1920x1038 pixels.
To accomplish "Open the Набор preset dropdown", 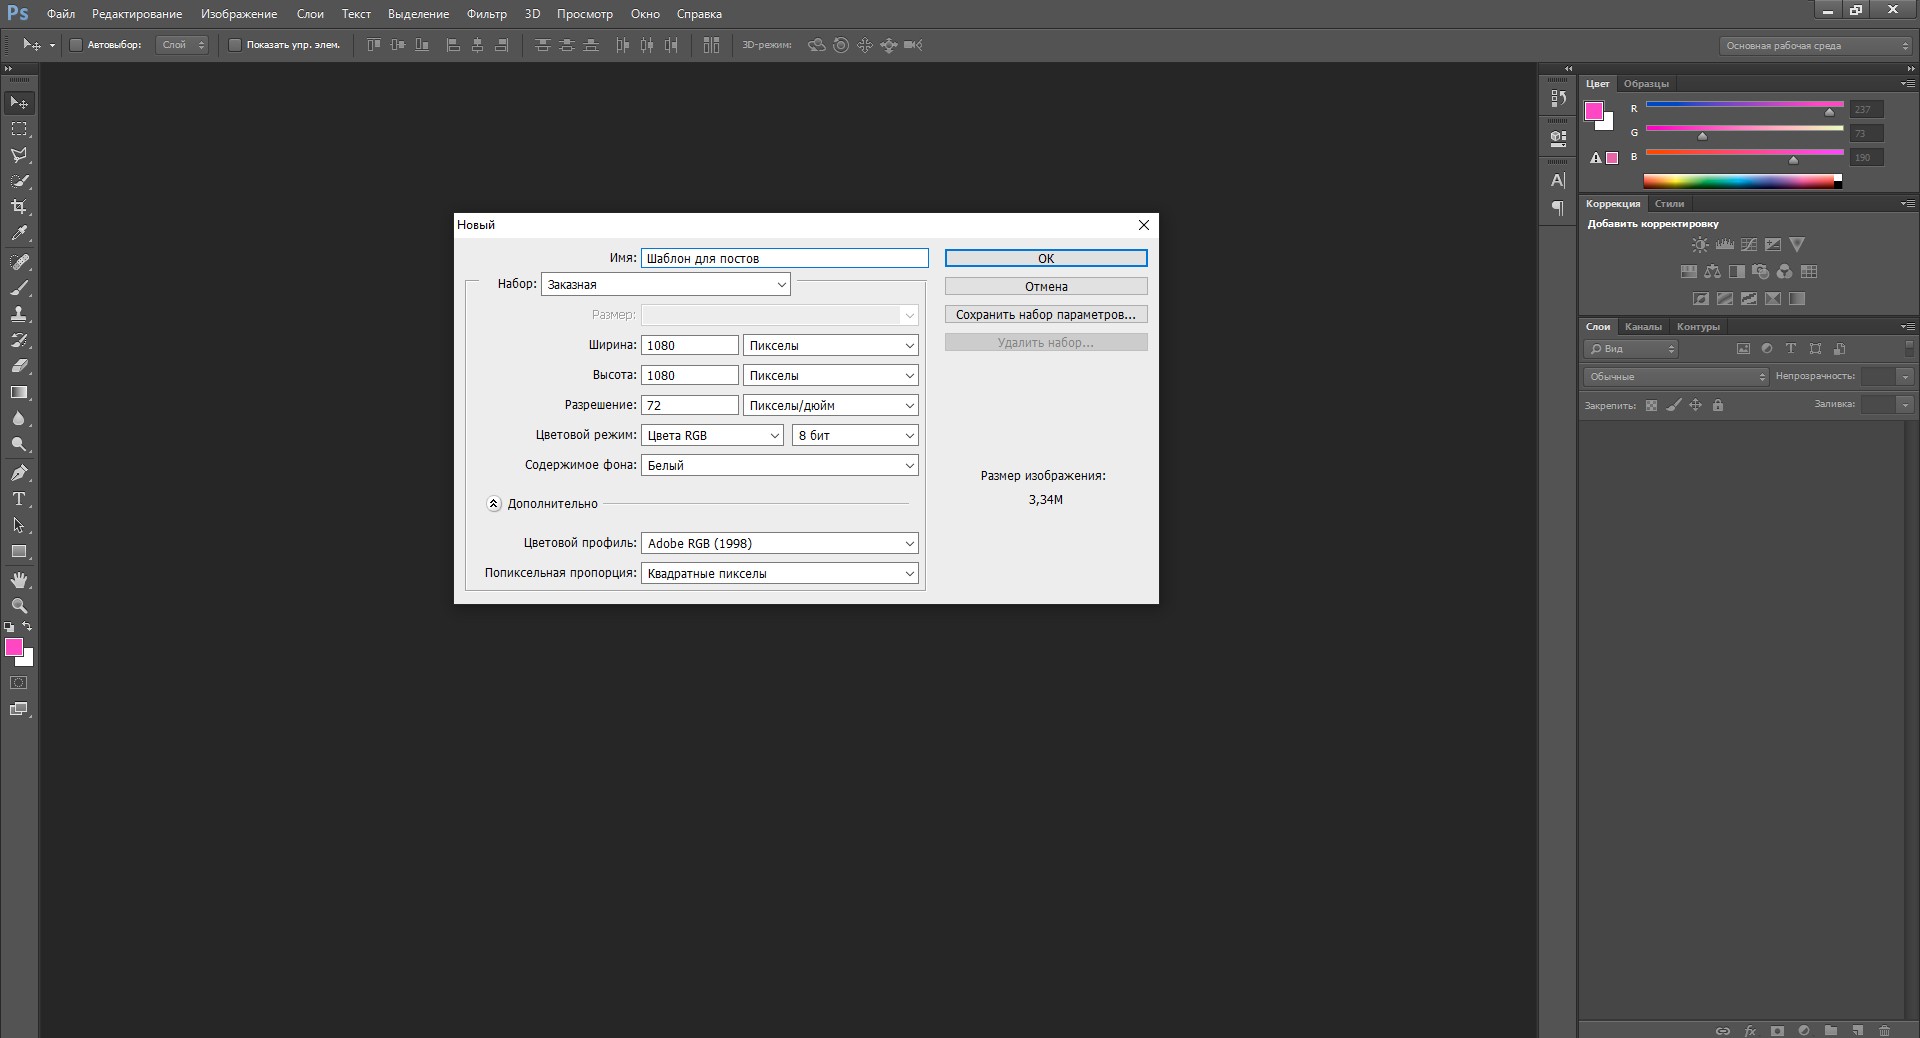I will (666, 284).
